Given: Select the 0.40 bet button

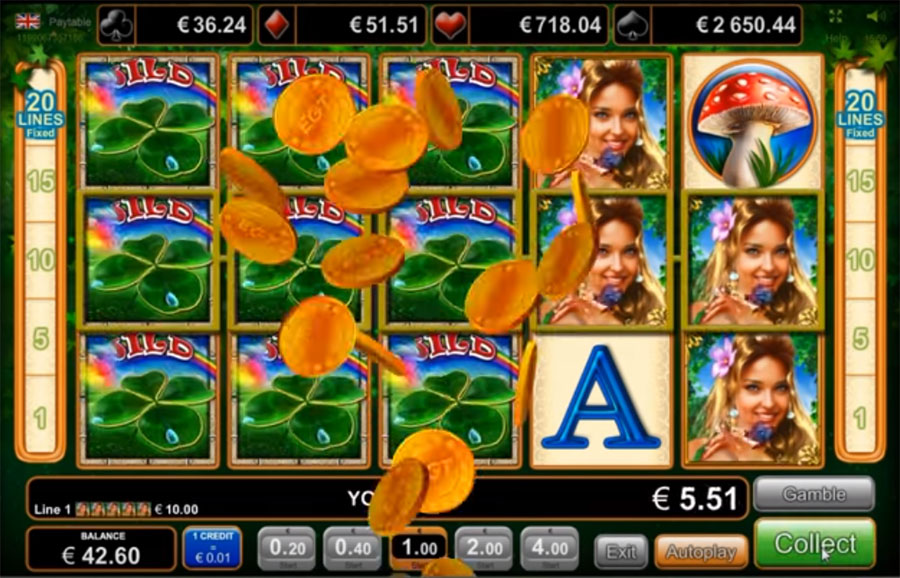Looking at the screenshot, I should click(353, 548).
